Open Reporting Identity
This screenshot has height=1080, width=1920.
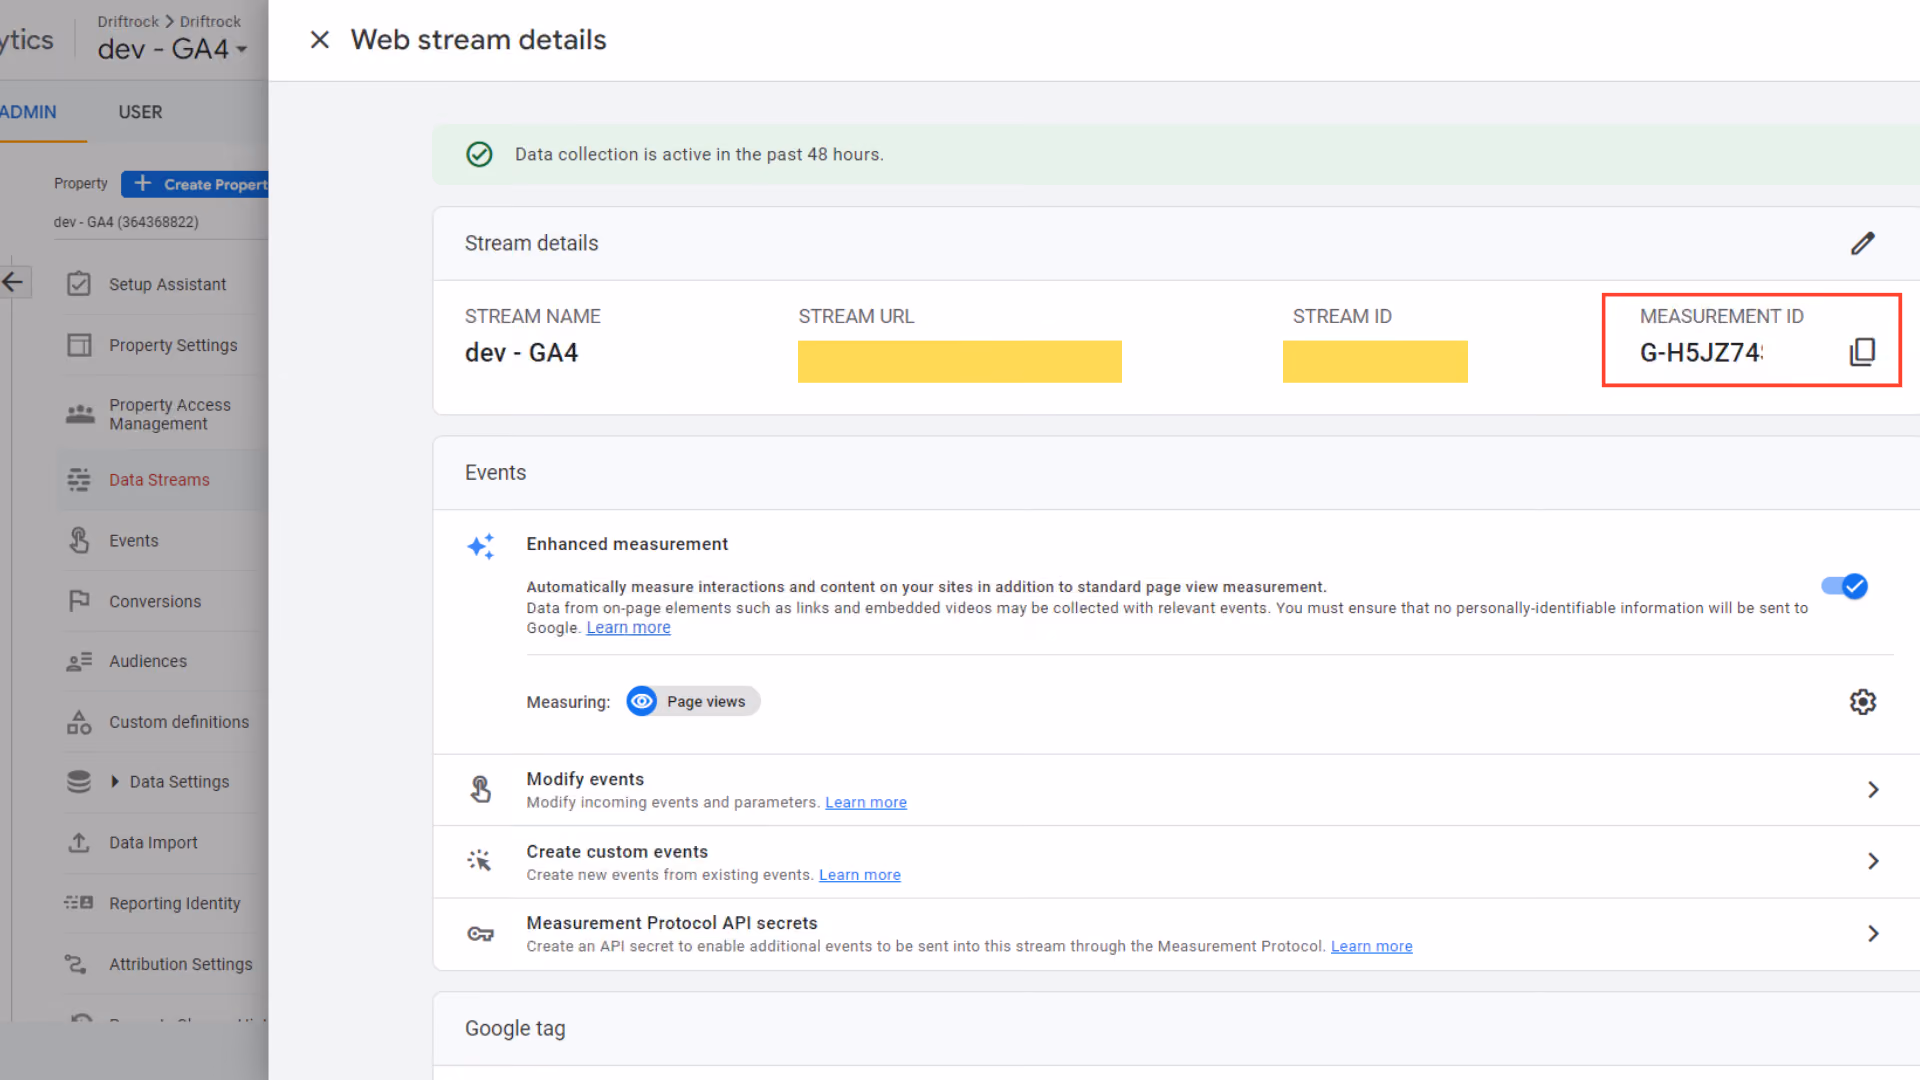tap(175, 904)
